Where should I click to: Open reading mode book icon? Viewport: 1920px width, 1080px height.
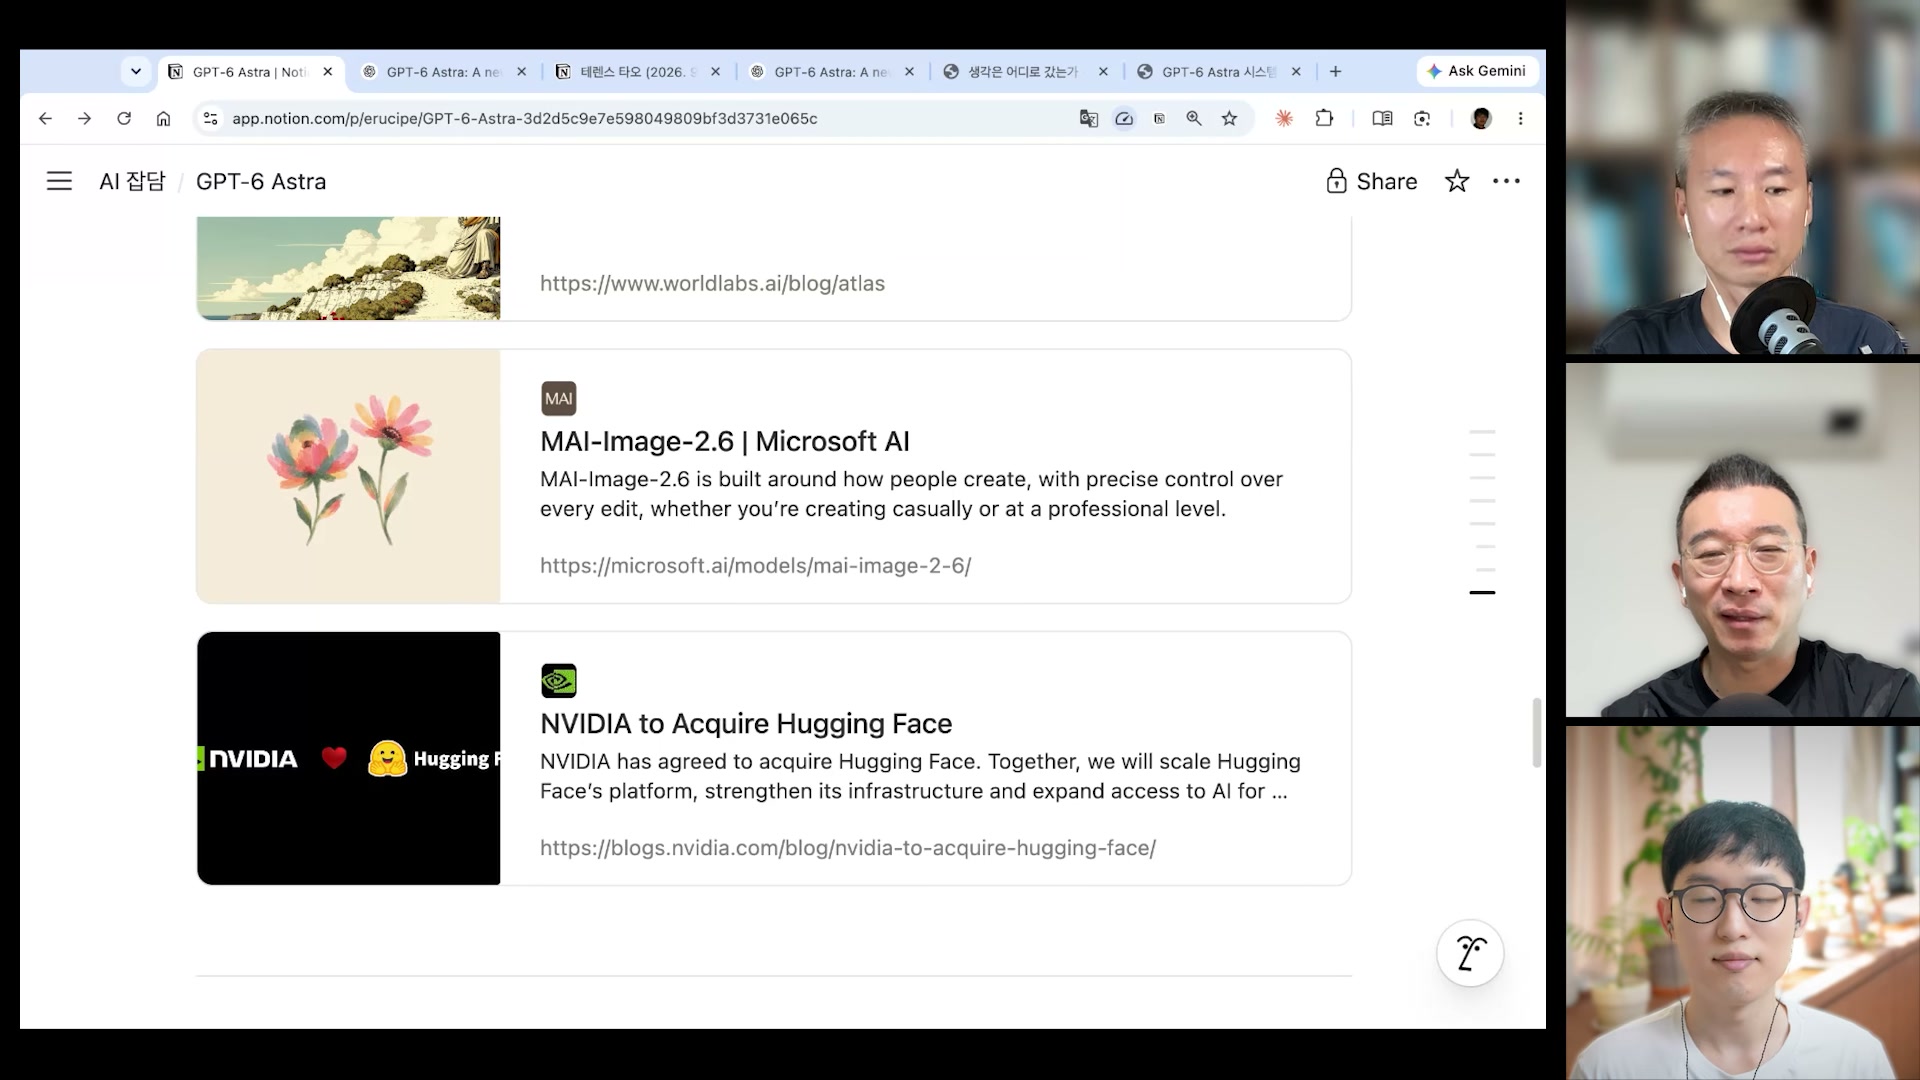pos(1382,118)
